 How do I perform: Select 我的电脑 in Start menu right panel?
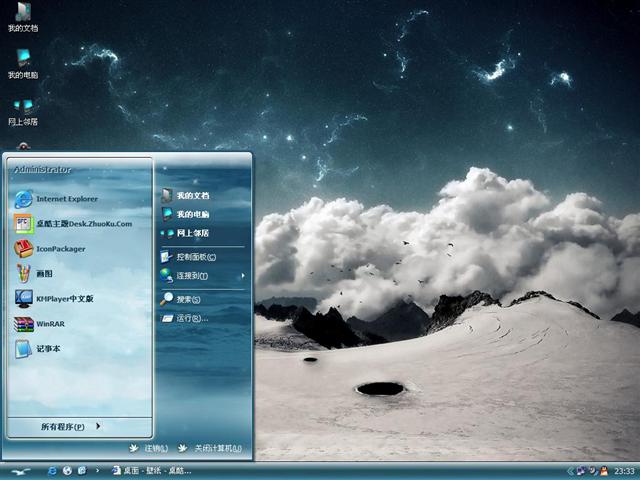pos(192,214)
